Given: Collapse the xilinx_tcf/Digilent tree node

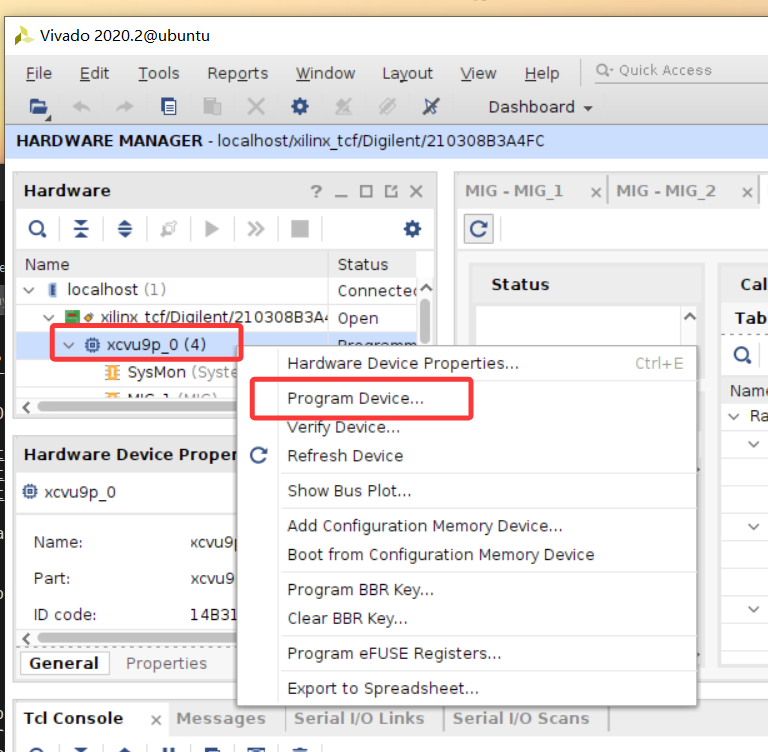Looking at the screenshot, I should click(x=49, y=317).
